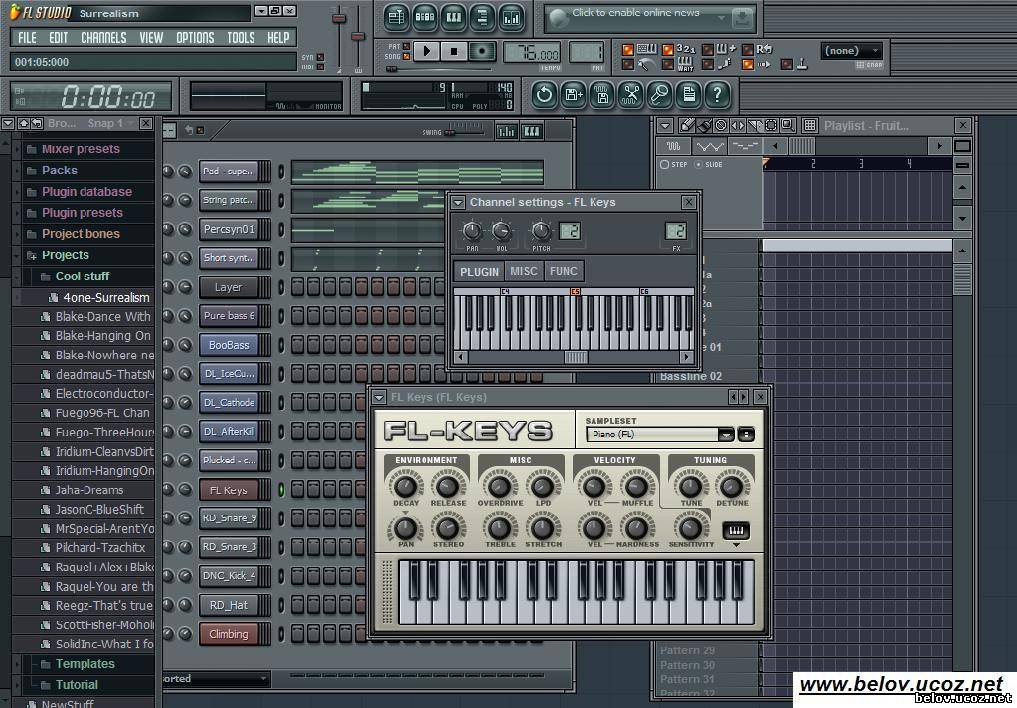This screenshot has height=708, width=1017.
Task: Click the Save new version button
Action: 573,95
